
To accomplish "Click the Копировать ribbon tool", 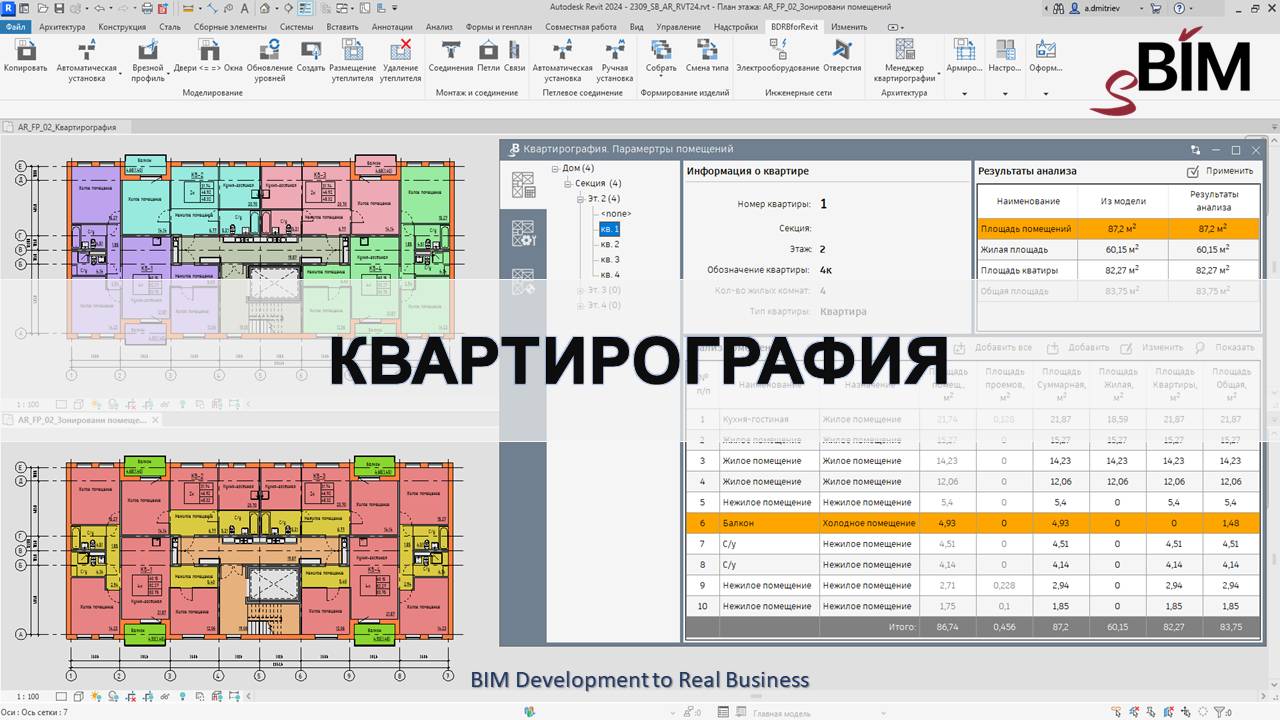I will [x=25, y=56].
